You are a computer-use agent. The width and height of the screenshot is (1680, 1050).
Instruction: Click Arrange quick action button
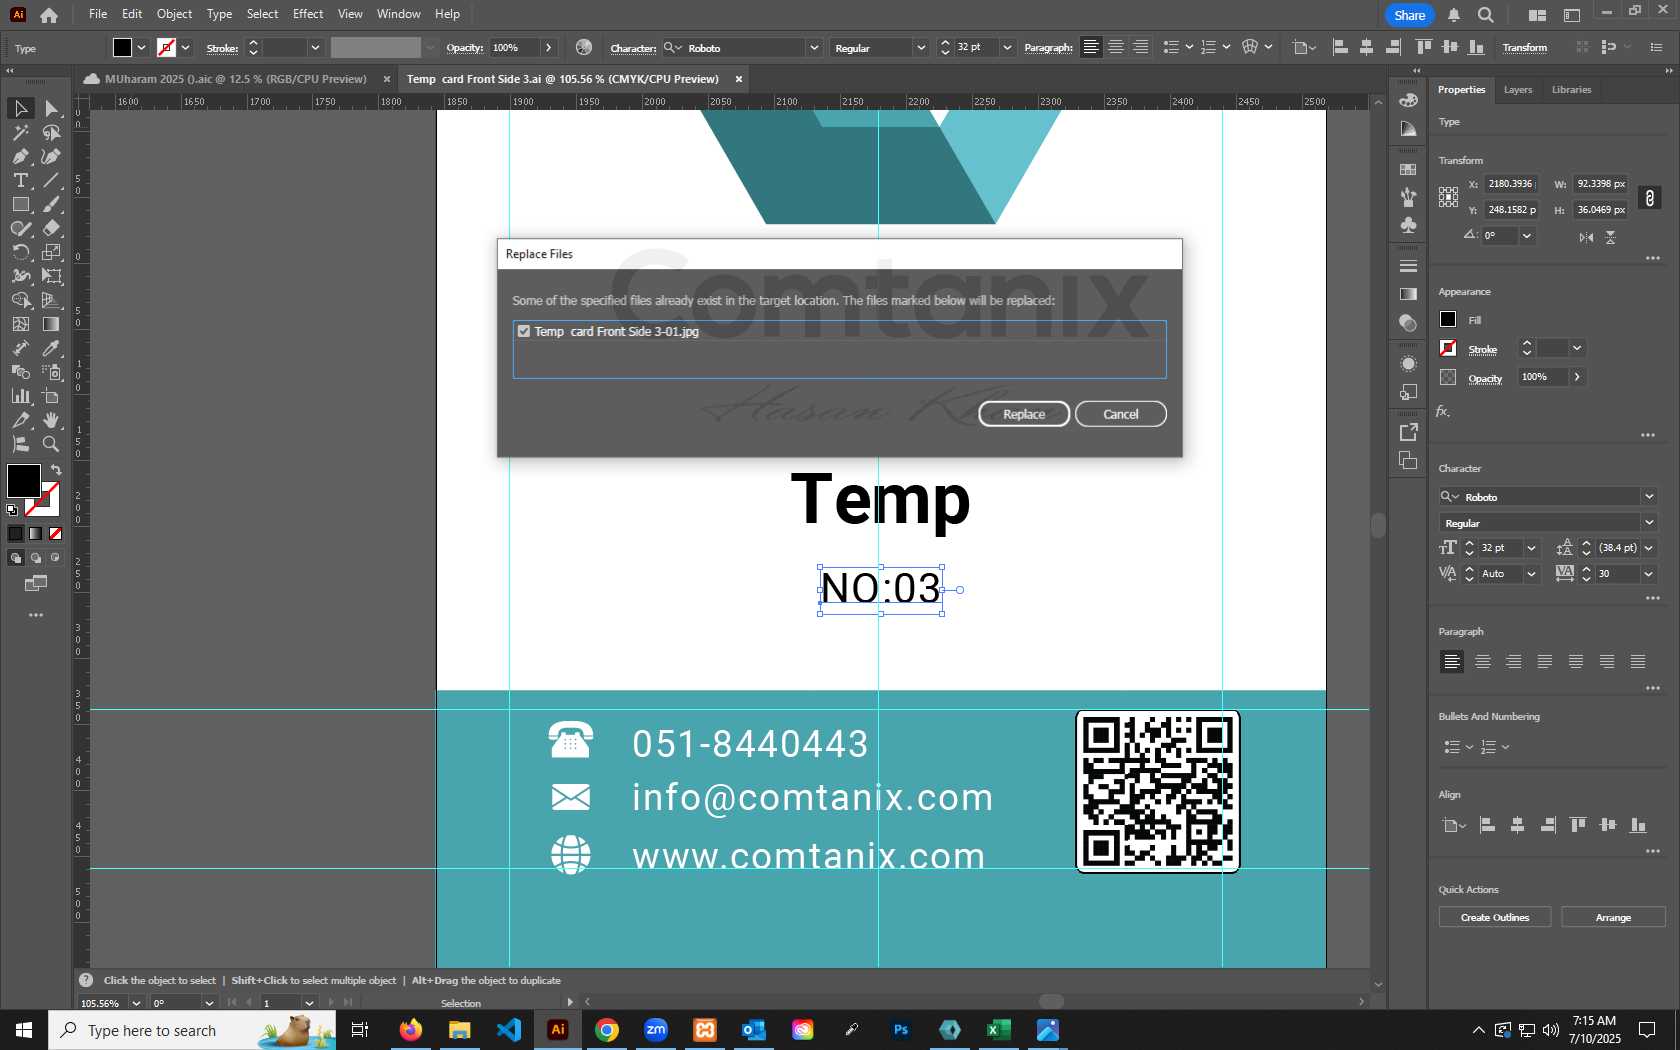[1613, 917]
